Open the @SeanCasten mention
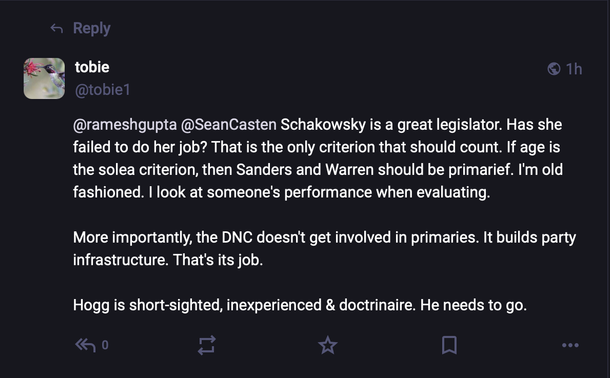Screen dimensions: 610x378 tap(229, 125)
